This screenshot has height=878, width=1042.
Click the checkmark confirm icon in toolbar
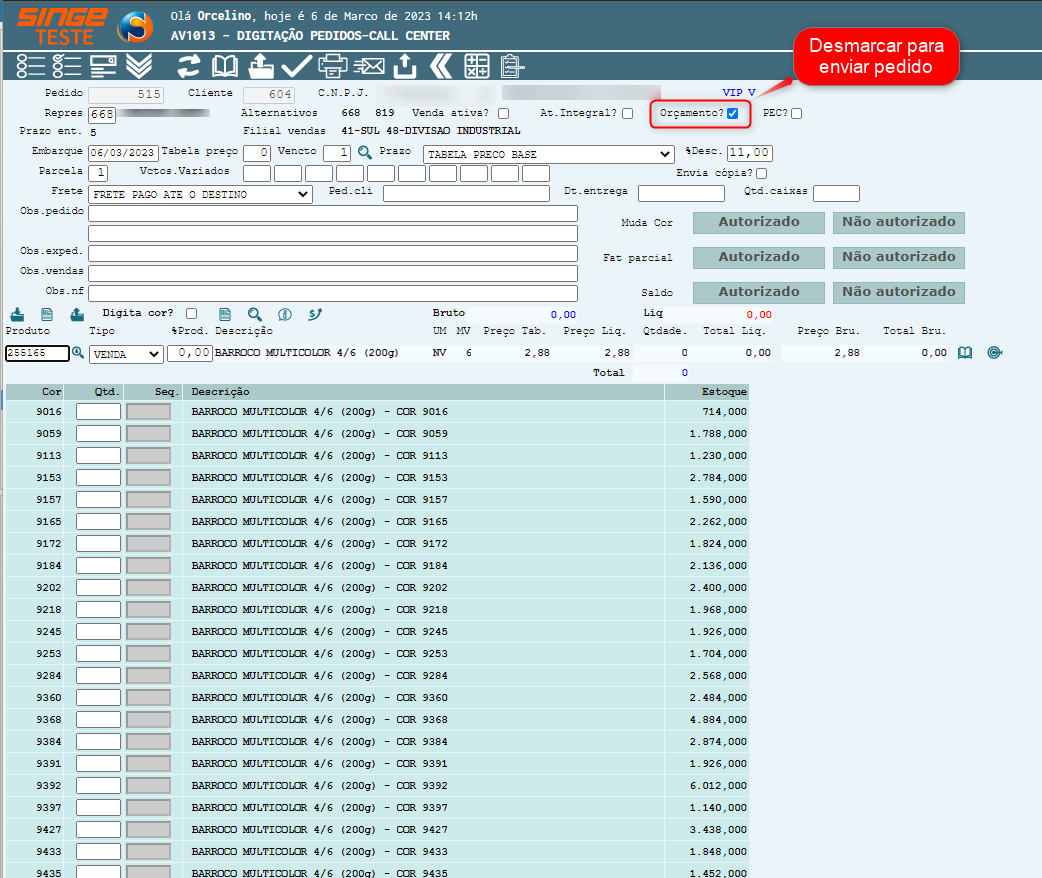(x=296, y=66)
